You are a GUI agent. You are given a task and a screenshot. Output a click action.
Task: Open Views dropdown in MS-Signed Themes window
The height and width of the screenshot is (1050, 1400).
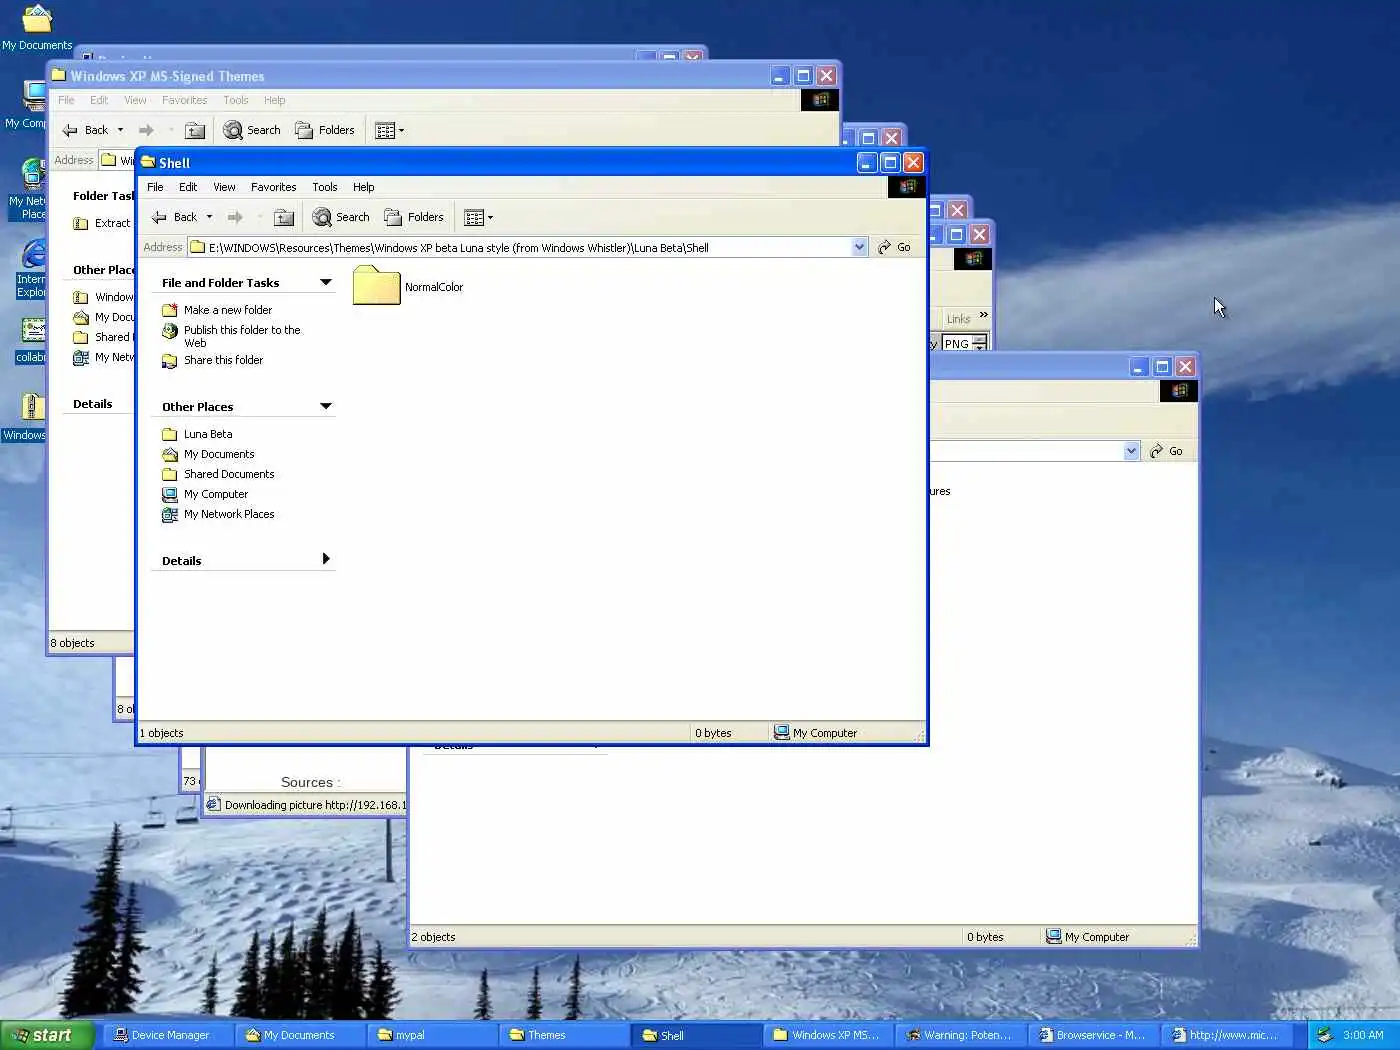click(389, 130)
